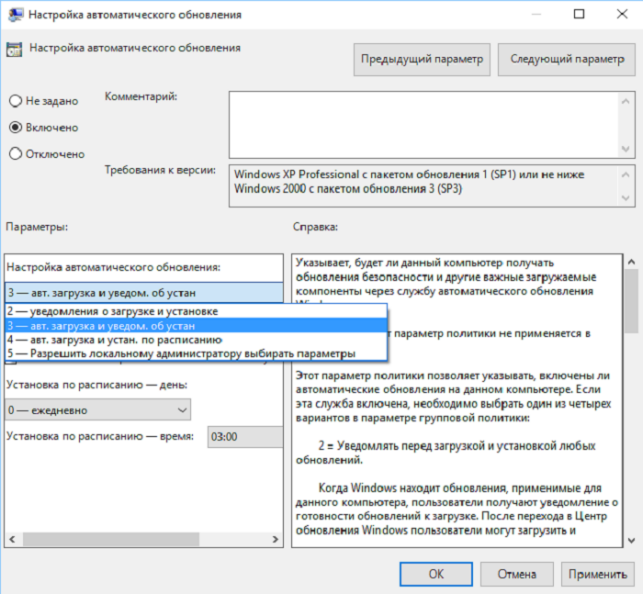Click left arrow of parameters horizontal scrollbar
This screenshot has width=643, height=594.
click(12, 539)
